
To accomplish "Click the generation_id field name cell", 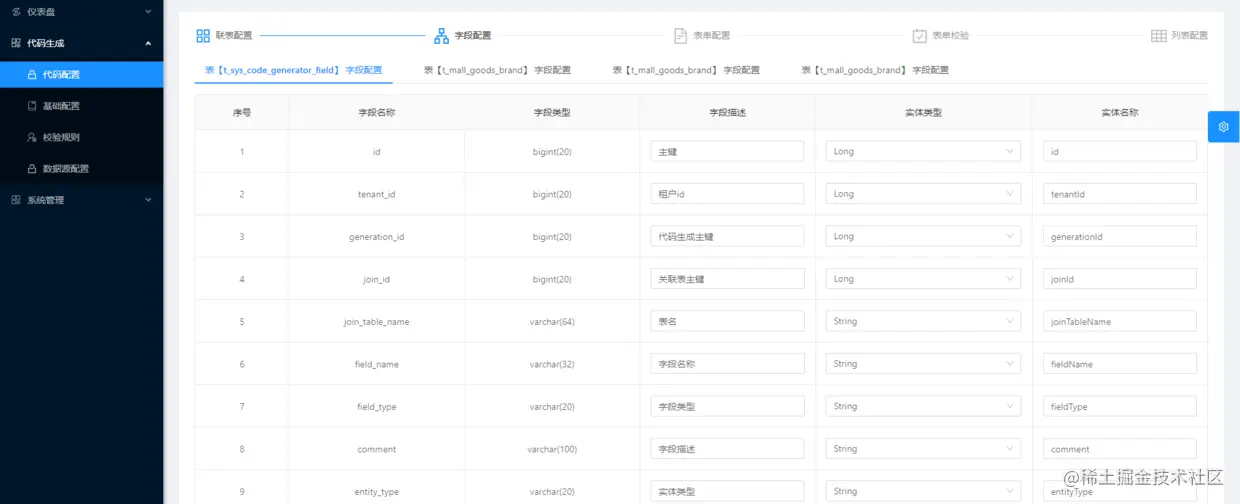I will pos(376,237).
